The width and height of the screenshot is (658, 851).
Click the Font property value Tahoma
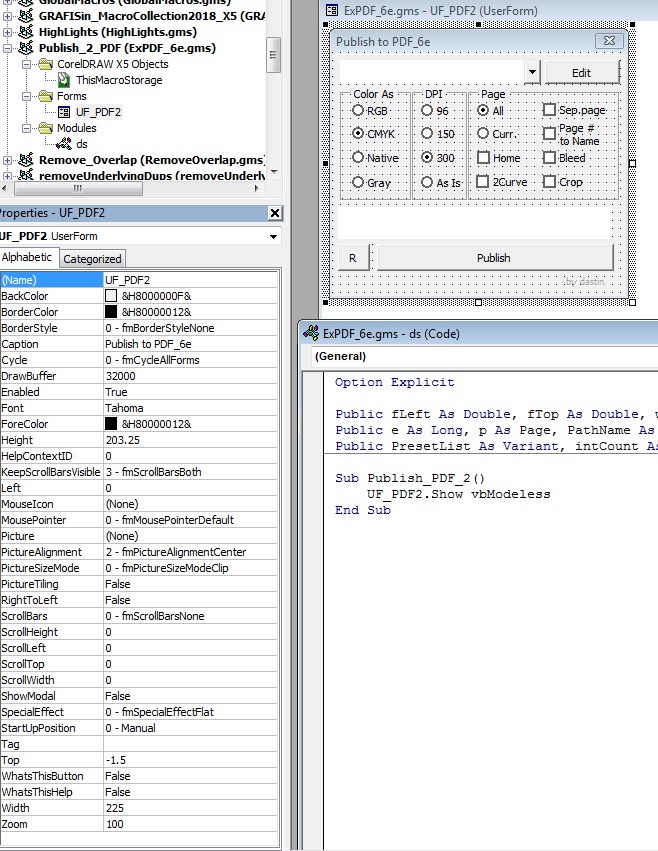pos(191,408)
